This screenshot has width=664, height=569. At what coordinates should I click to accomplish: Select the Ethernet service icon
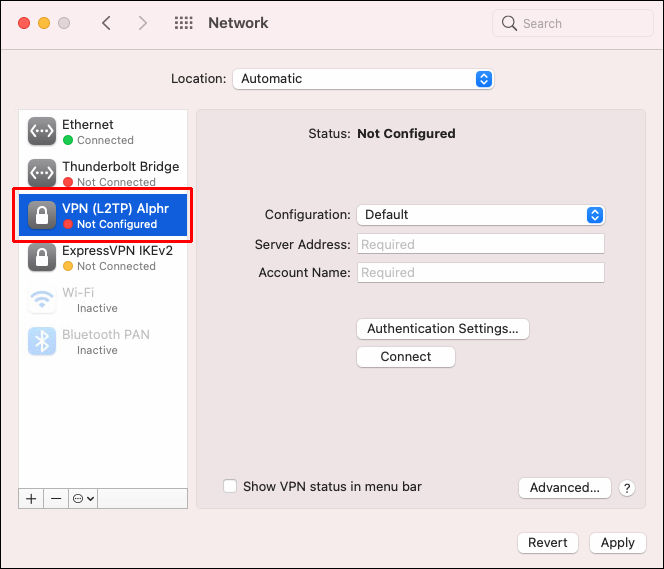[x=42, y=131]
